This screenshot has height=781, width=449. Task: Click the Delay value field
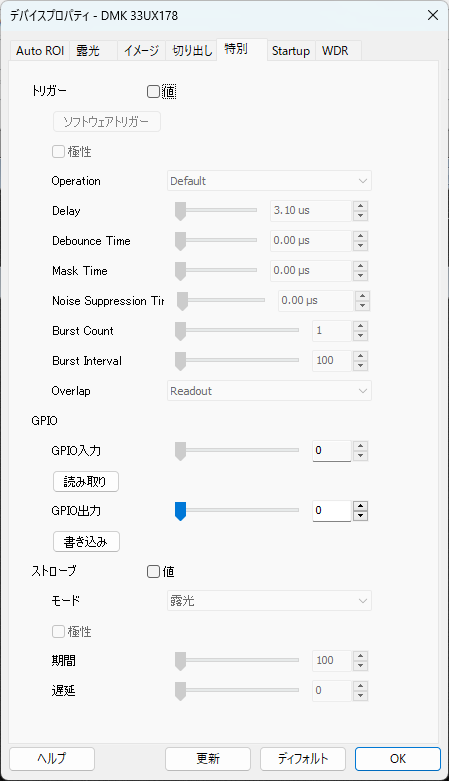[311, 211]
